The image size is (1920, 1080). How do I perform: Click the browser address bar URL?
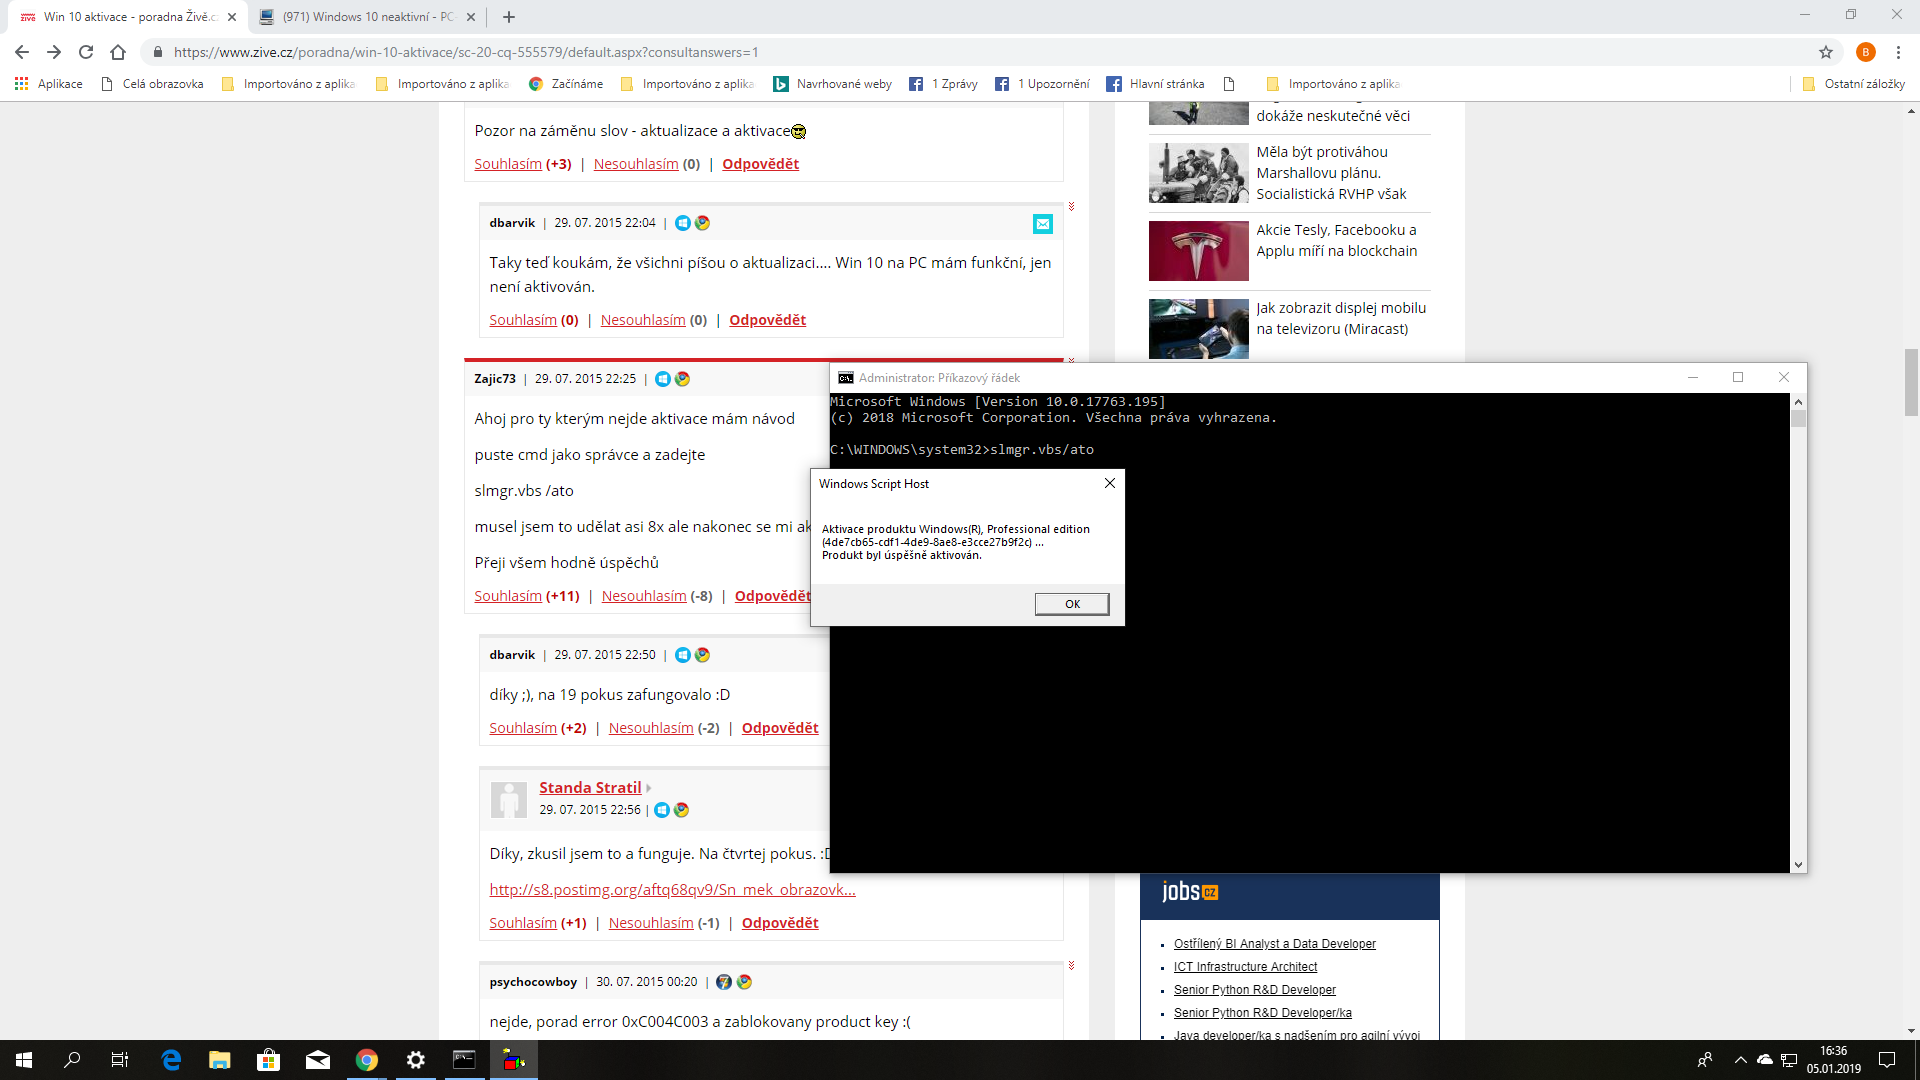click(466, 52)
